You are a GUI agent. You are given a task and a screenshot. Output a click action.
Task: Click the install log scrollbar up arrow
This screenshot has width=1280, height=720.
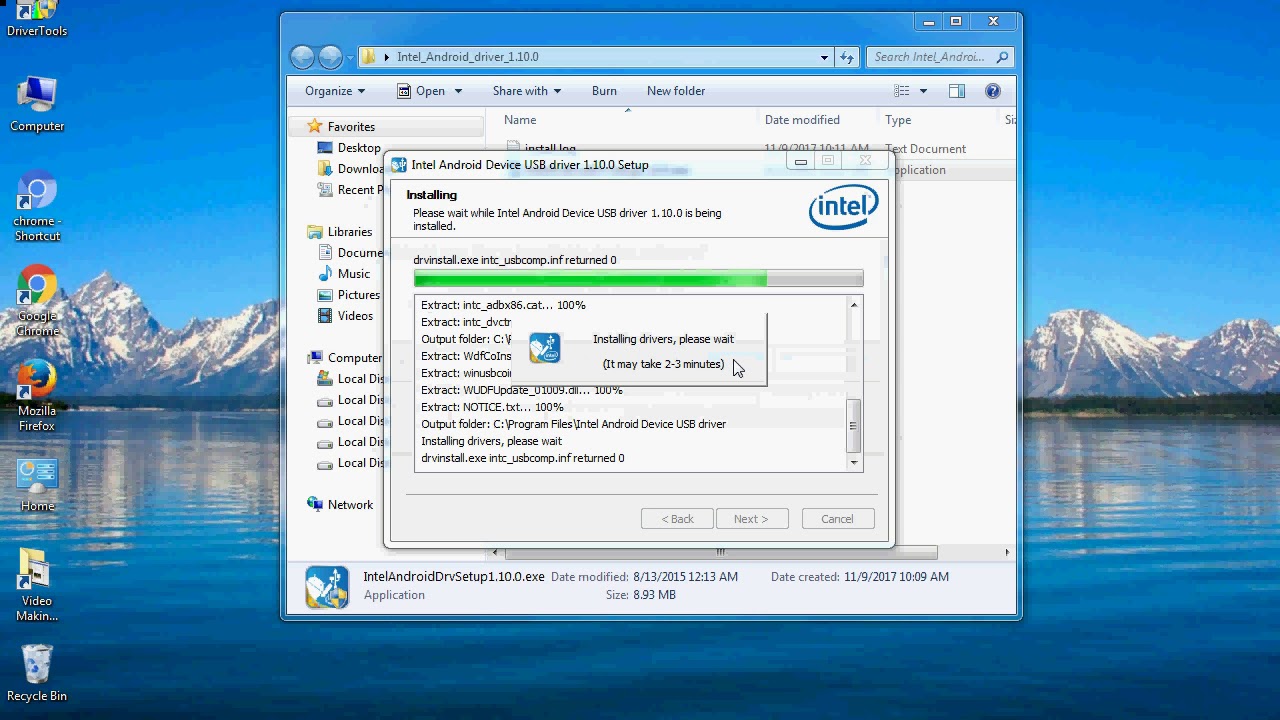pyautogui.click(x=854, y=304)
